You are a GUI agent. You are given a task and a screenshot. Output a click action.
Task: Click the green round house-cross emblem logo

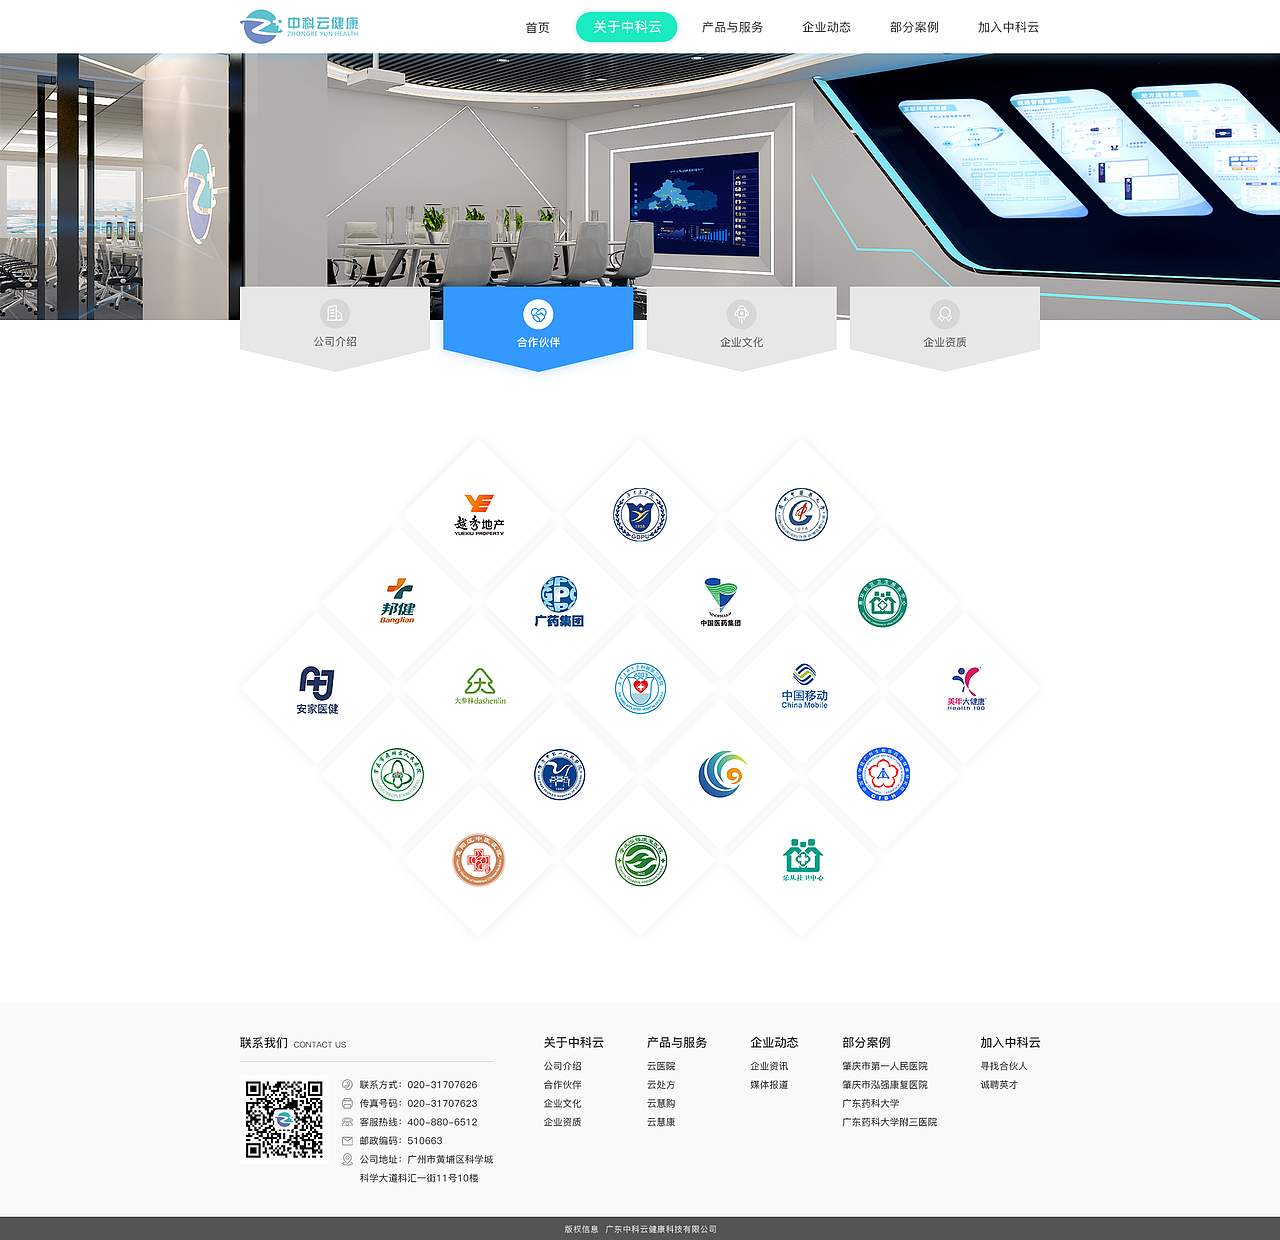(x=883, y=602)
